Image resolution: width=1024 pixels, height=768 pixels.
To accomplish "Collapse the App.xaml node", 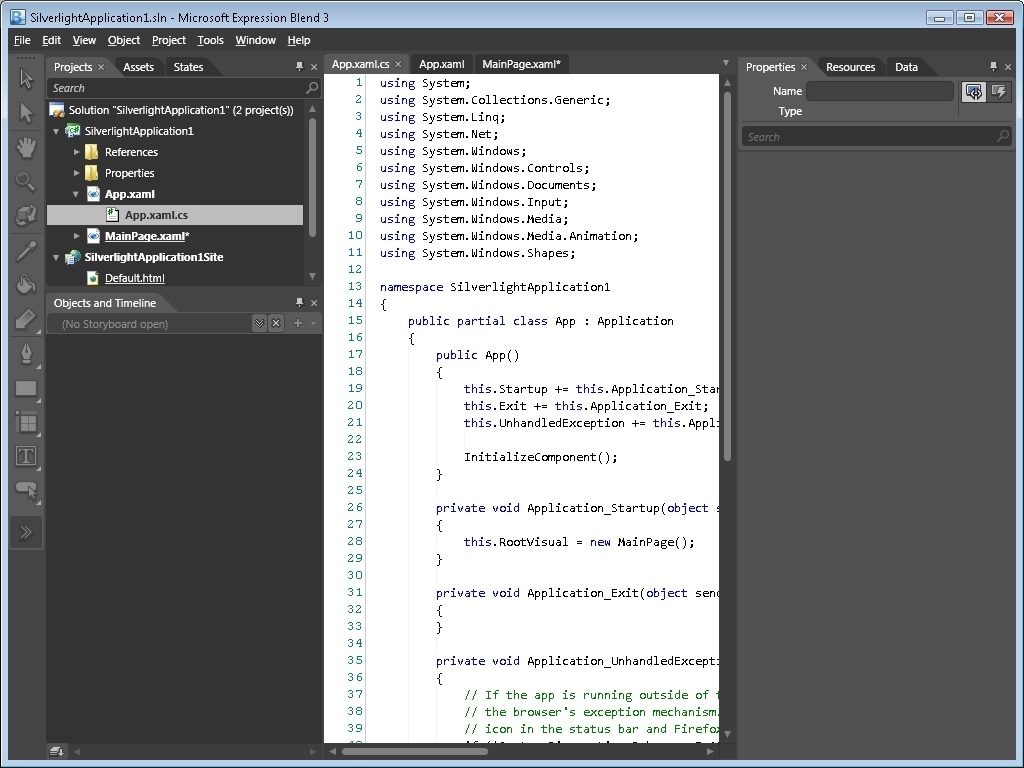I will point(76,194).
